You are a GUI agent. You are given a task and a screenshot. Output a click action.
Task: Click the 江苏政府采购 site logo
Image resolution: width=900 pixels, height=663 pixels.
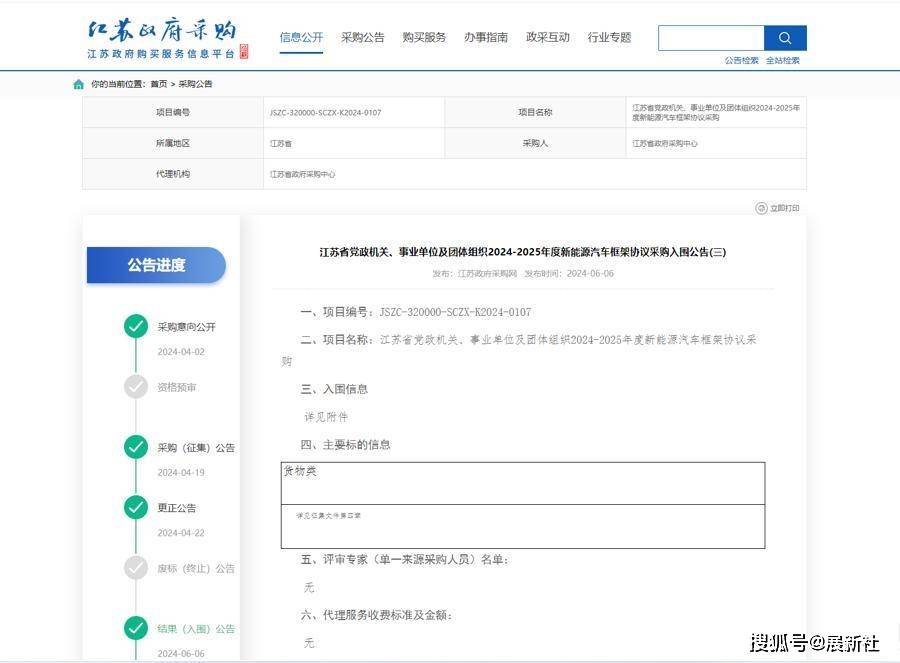click(x=167, y=38)
